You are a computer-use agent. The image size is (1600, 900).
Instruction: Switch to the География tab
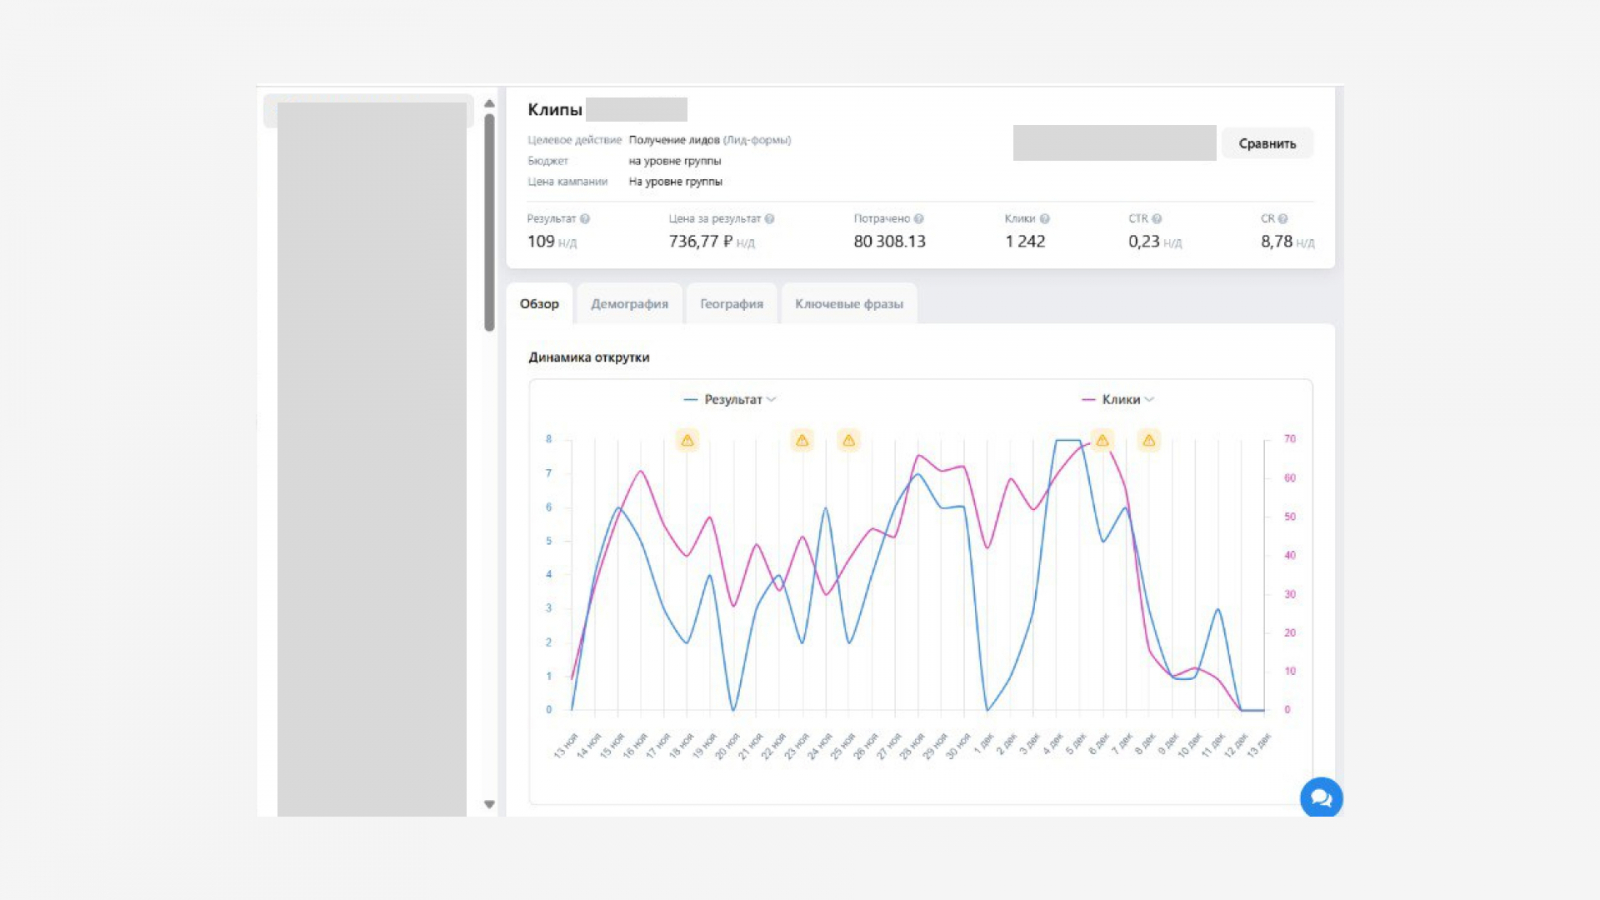[731, 304]
